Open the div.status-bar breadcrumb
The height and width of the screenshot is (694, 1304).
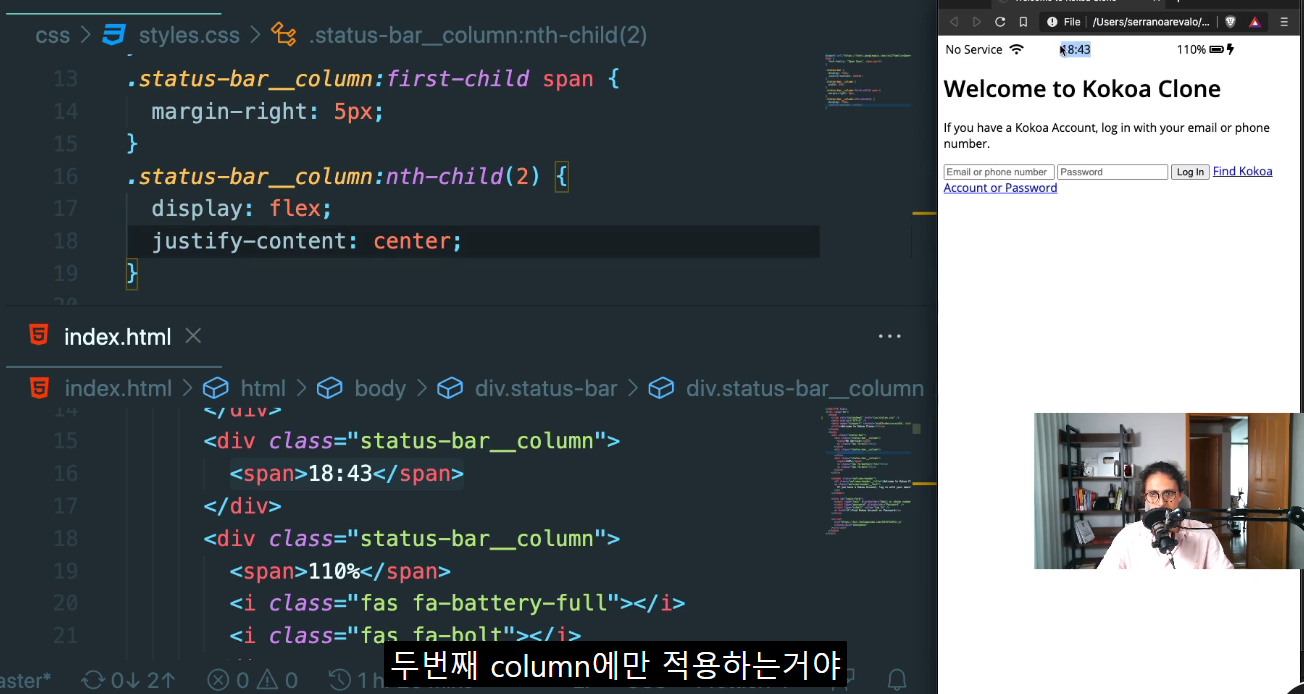click(546, 388)
